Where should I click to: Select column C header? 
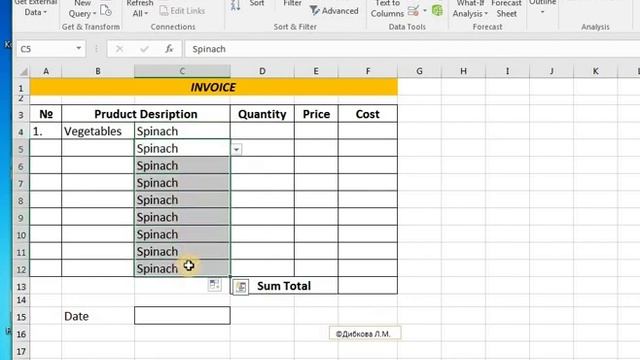[x=182, y=71]
